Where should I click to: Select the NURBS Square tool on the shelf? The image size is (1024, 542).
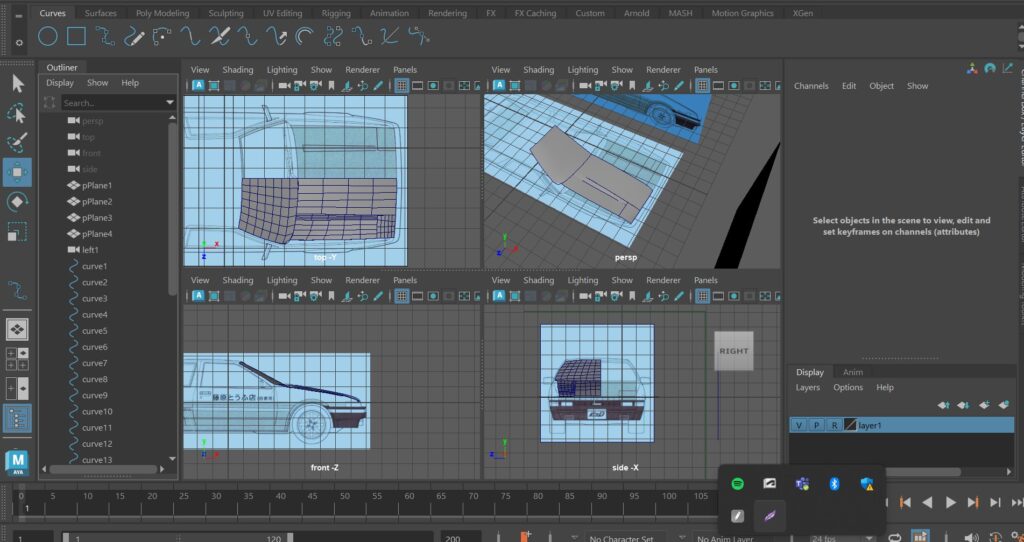[x=76, y=38]
